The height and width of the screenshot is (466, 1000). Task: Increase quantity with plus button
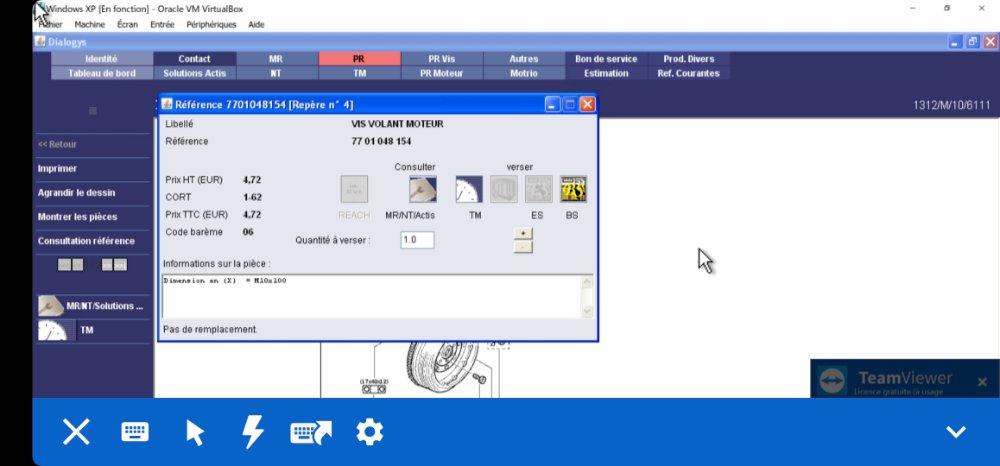[522, 233]
